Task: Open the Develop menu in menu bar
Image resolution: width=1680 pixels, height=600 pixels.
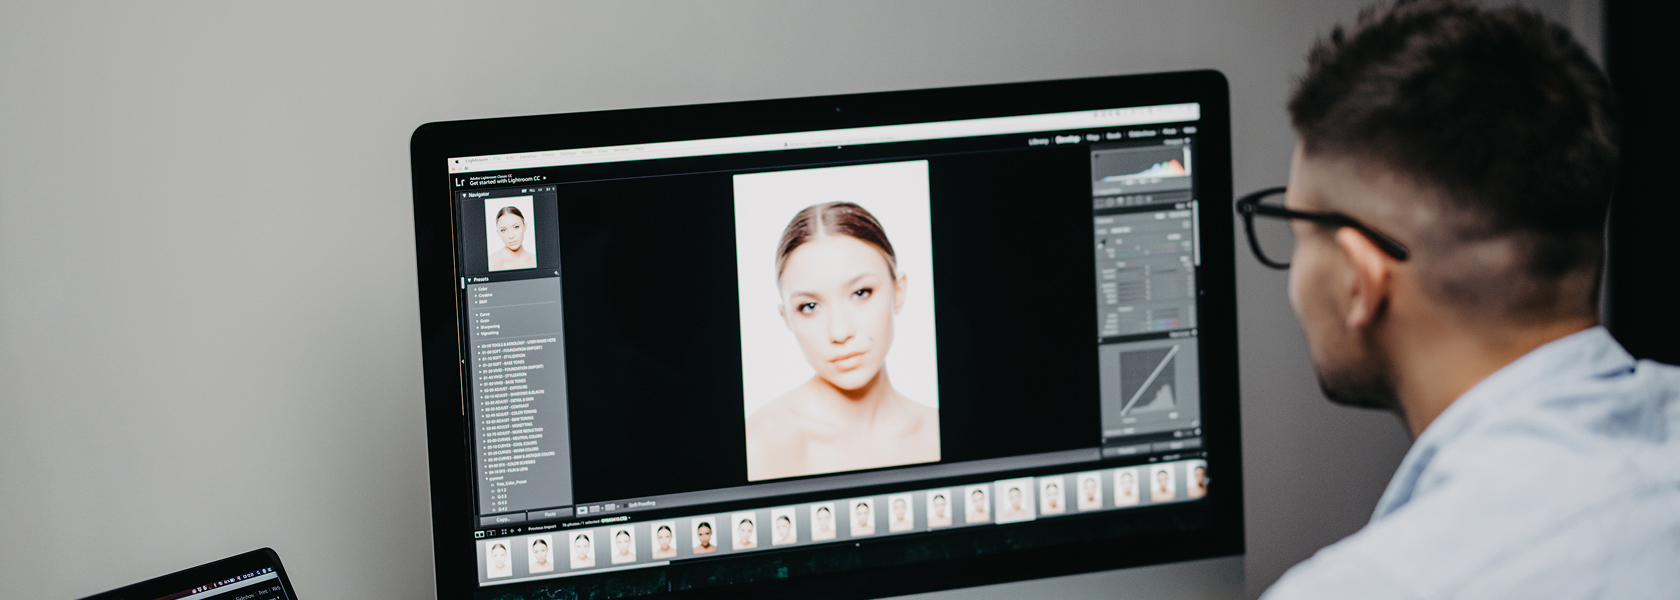Action: pos(528,157)
